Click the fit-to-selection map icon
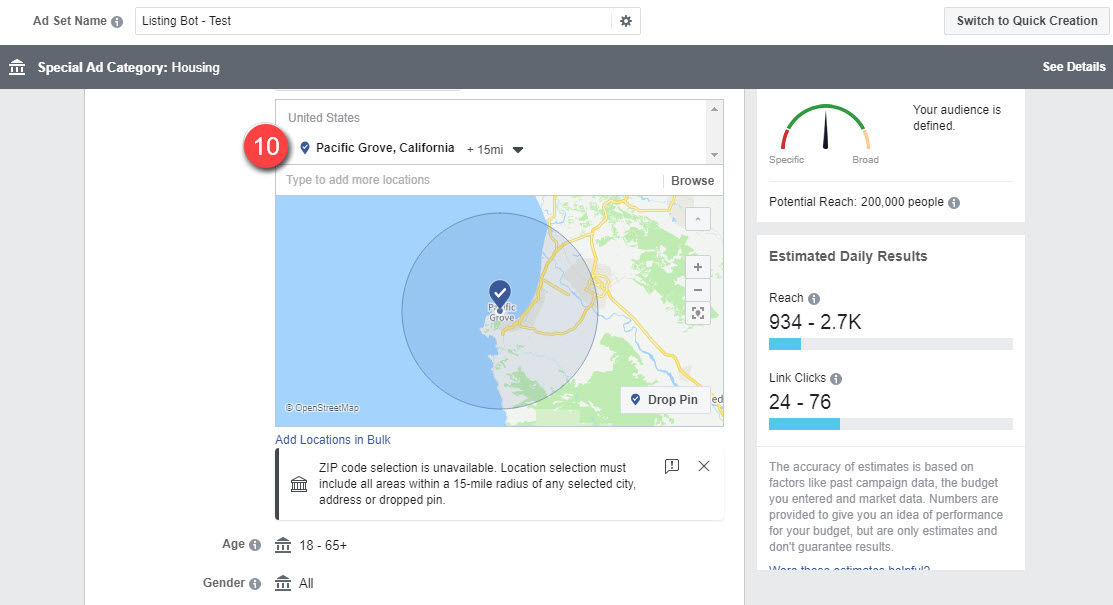 click(x=698, y=313)
